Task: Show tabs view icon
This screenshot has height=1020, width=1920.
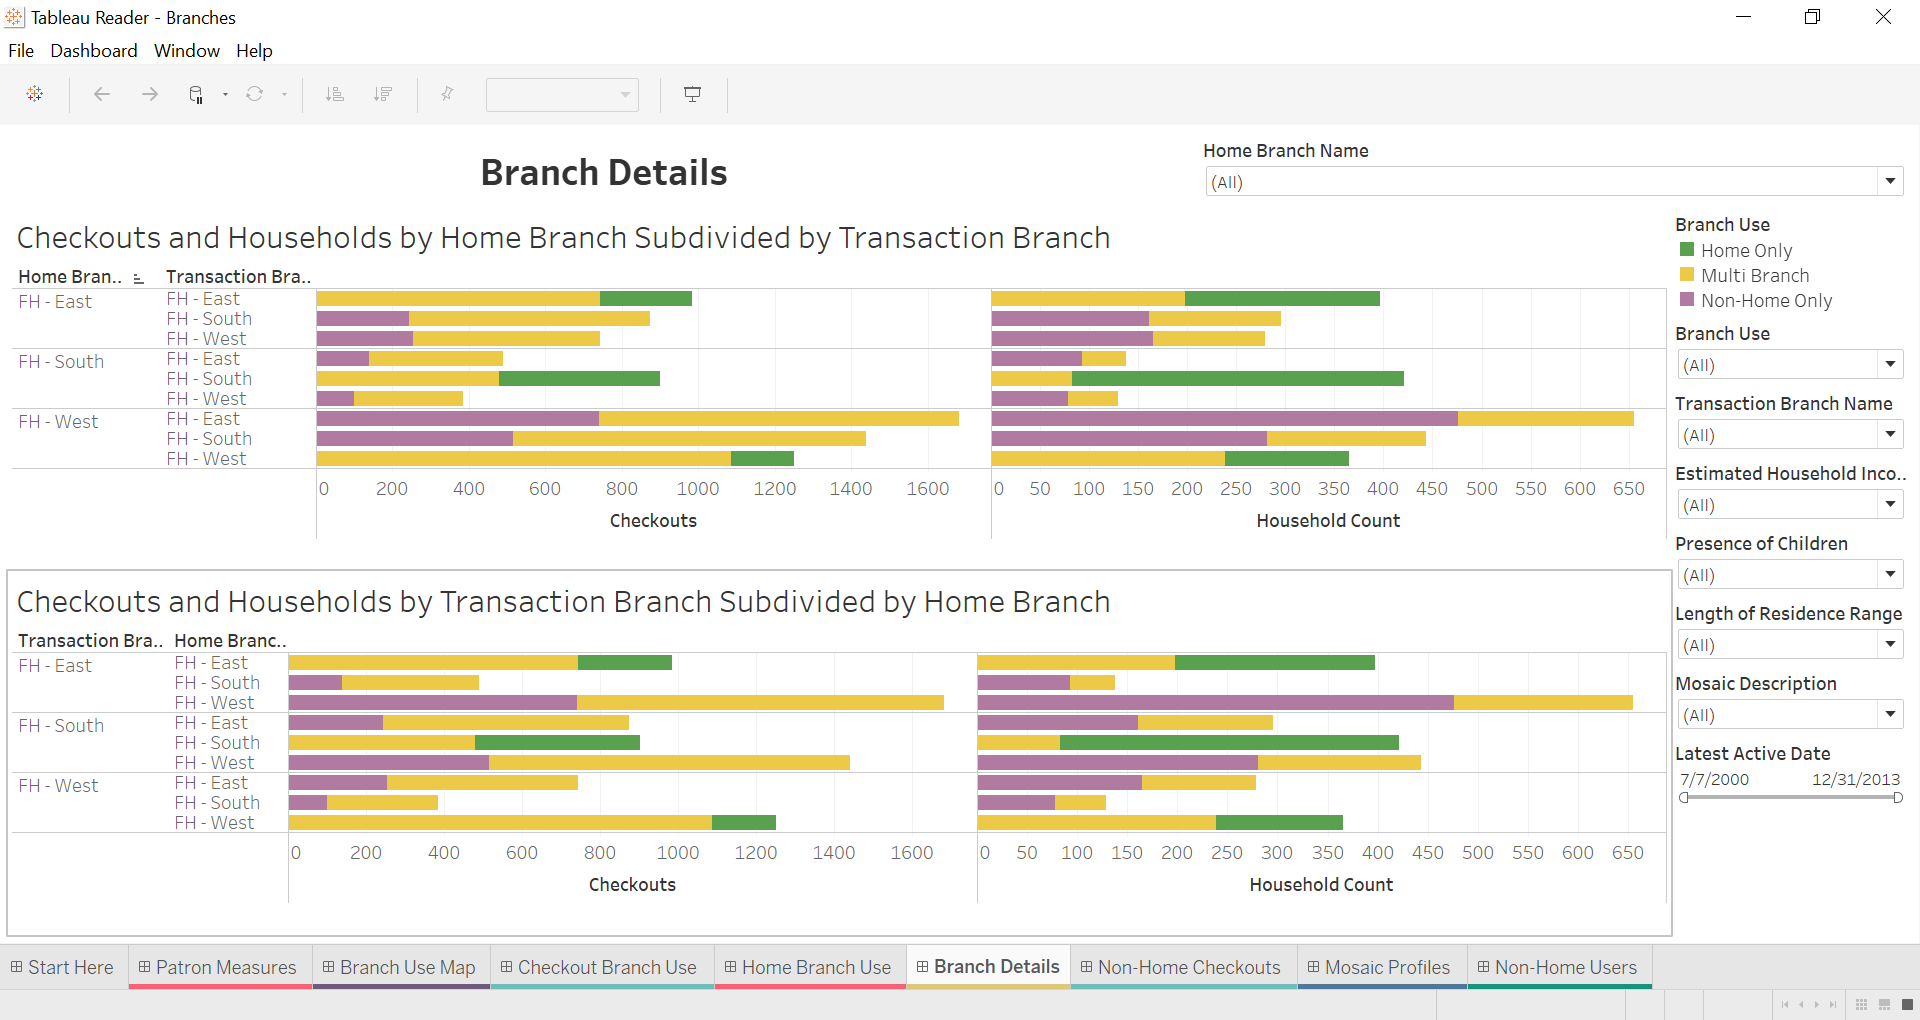Action: click(1907, 1004)
